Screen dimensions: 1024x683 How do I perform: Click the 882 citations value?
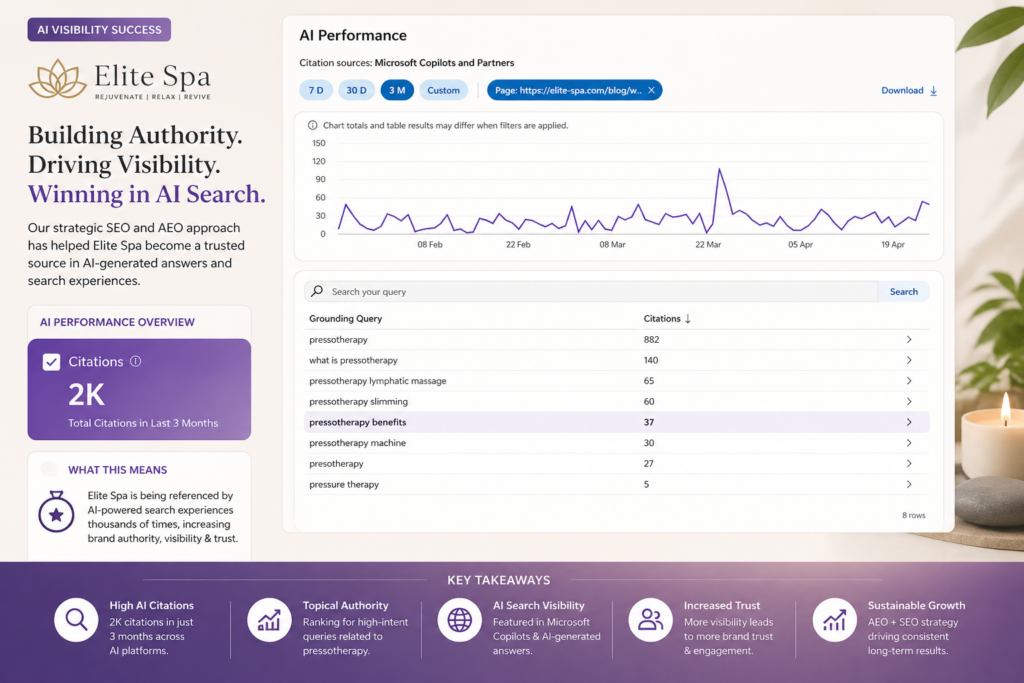(x=651, y=340)
